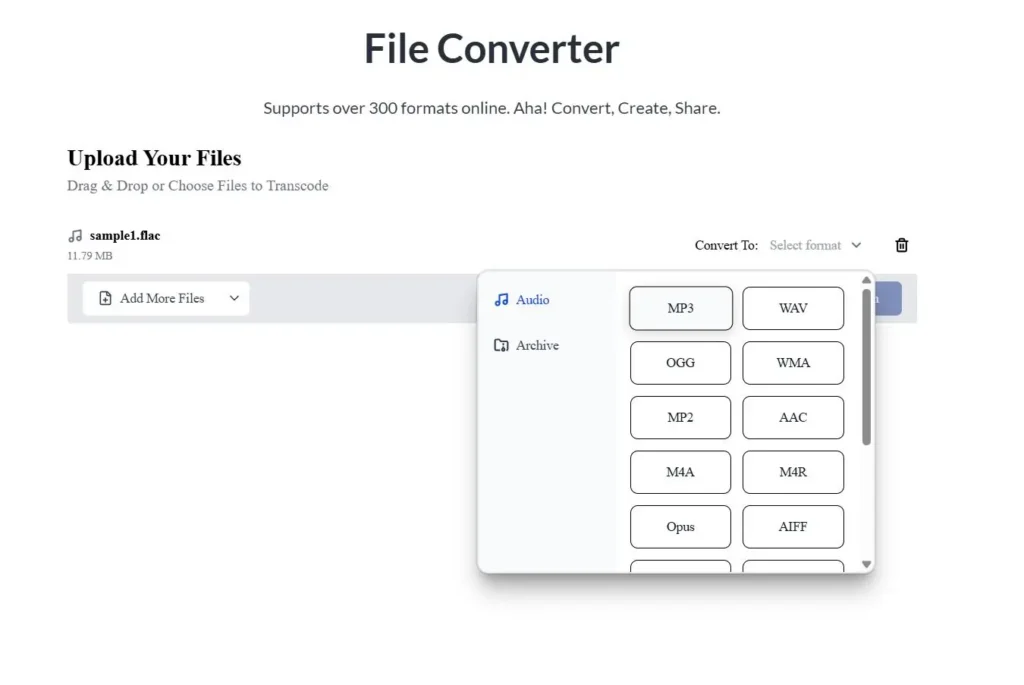
Task: Click the trash icon to delete sample1.flac
Action: click(901, 245)
